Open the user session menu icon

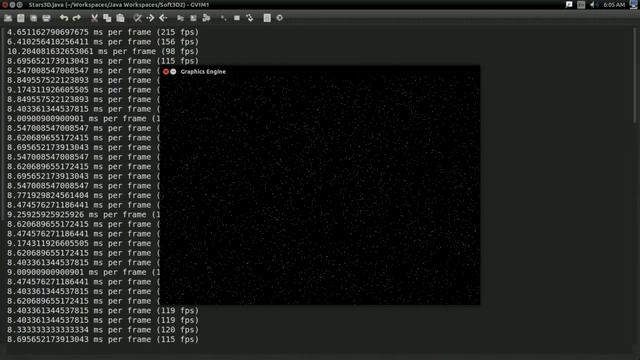pos(634,4)
